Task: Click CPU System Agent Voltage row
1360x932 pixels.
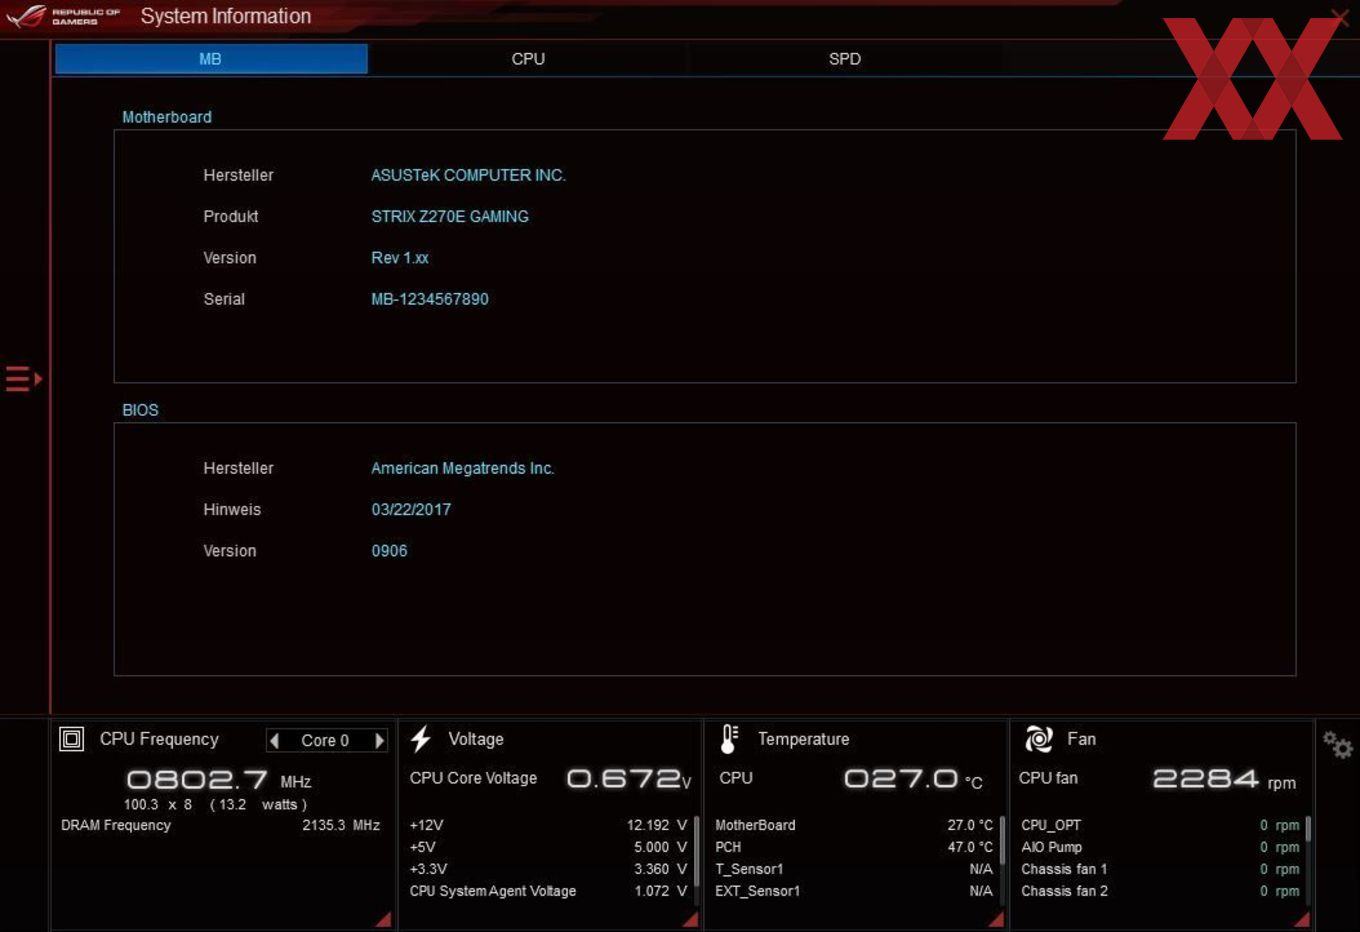Action: 548,891
